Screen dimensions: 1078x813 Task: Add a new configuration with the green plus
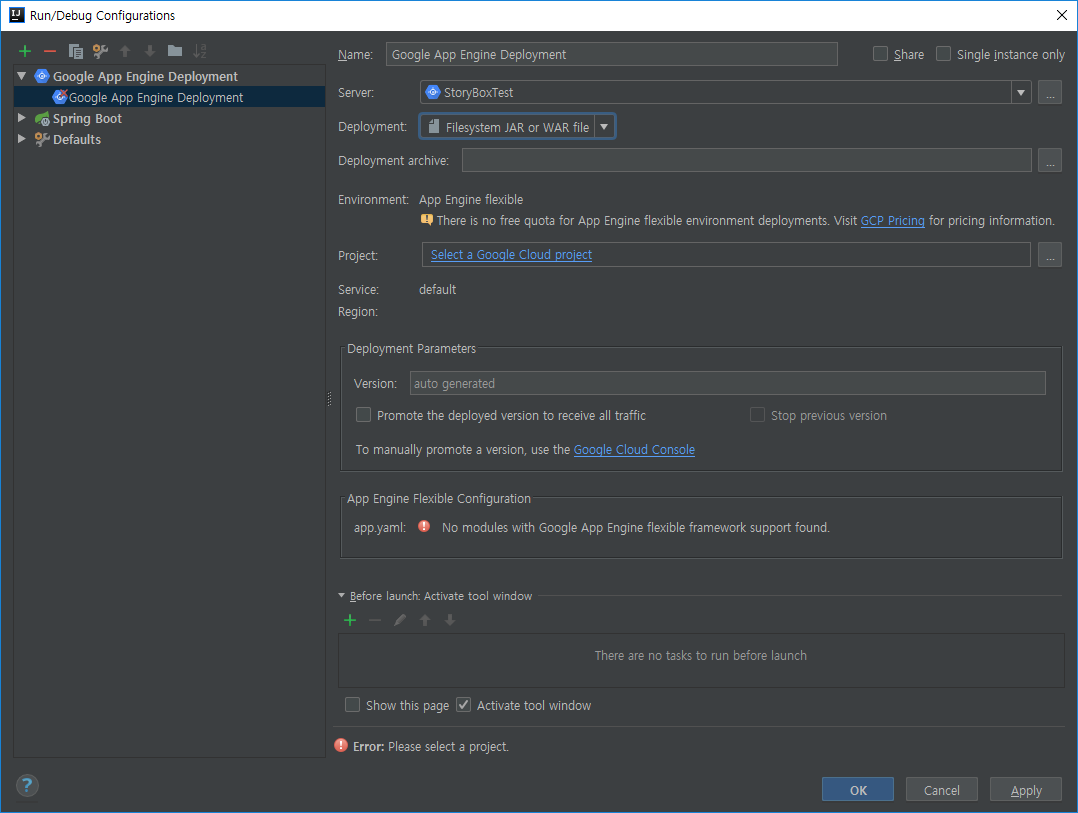[25, 51]
